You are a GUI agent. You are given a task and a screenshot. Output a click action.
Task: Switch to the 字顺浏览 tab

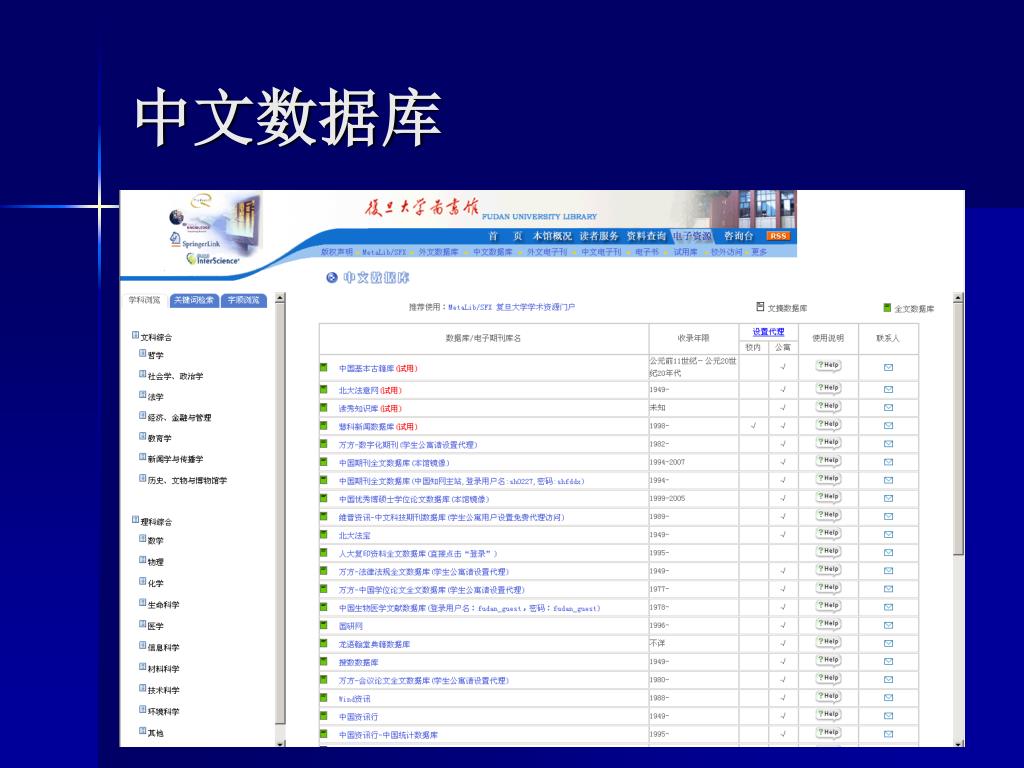point(243,300)
